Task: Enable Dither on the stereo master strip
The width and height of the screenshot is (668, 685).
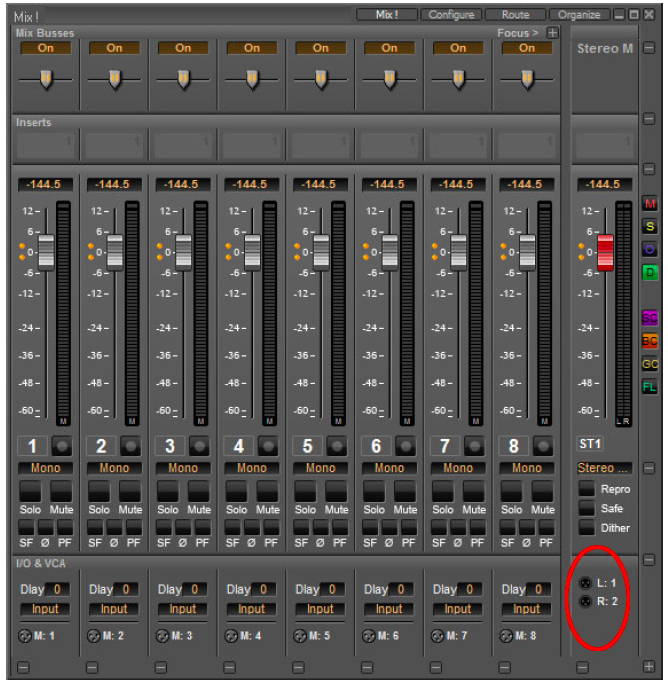Action: (x=587, y=528)
